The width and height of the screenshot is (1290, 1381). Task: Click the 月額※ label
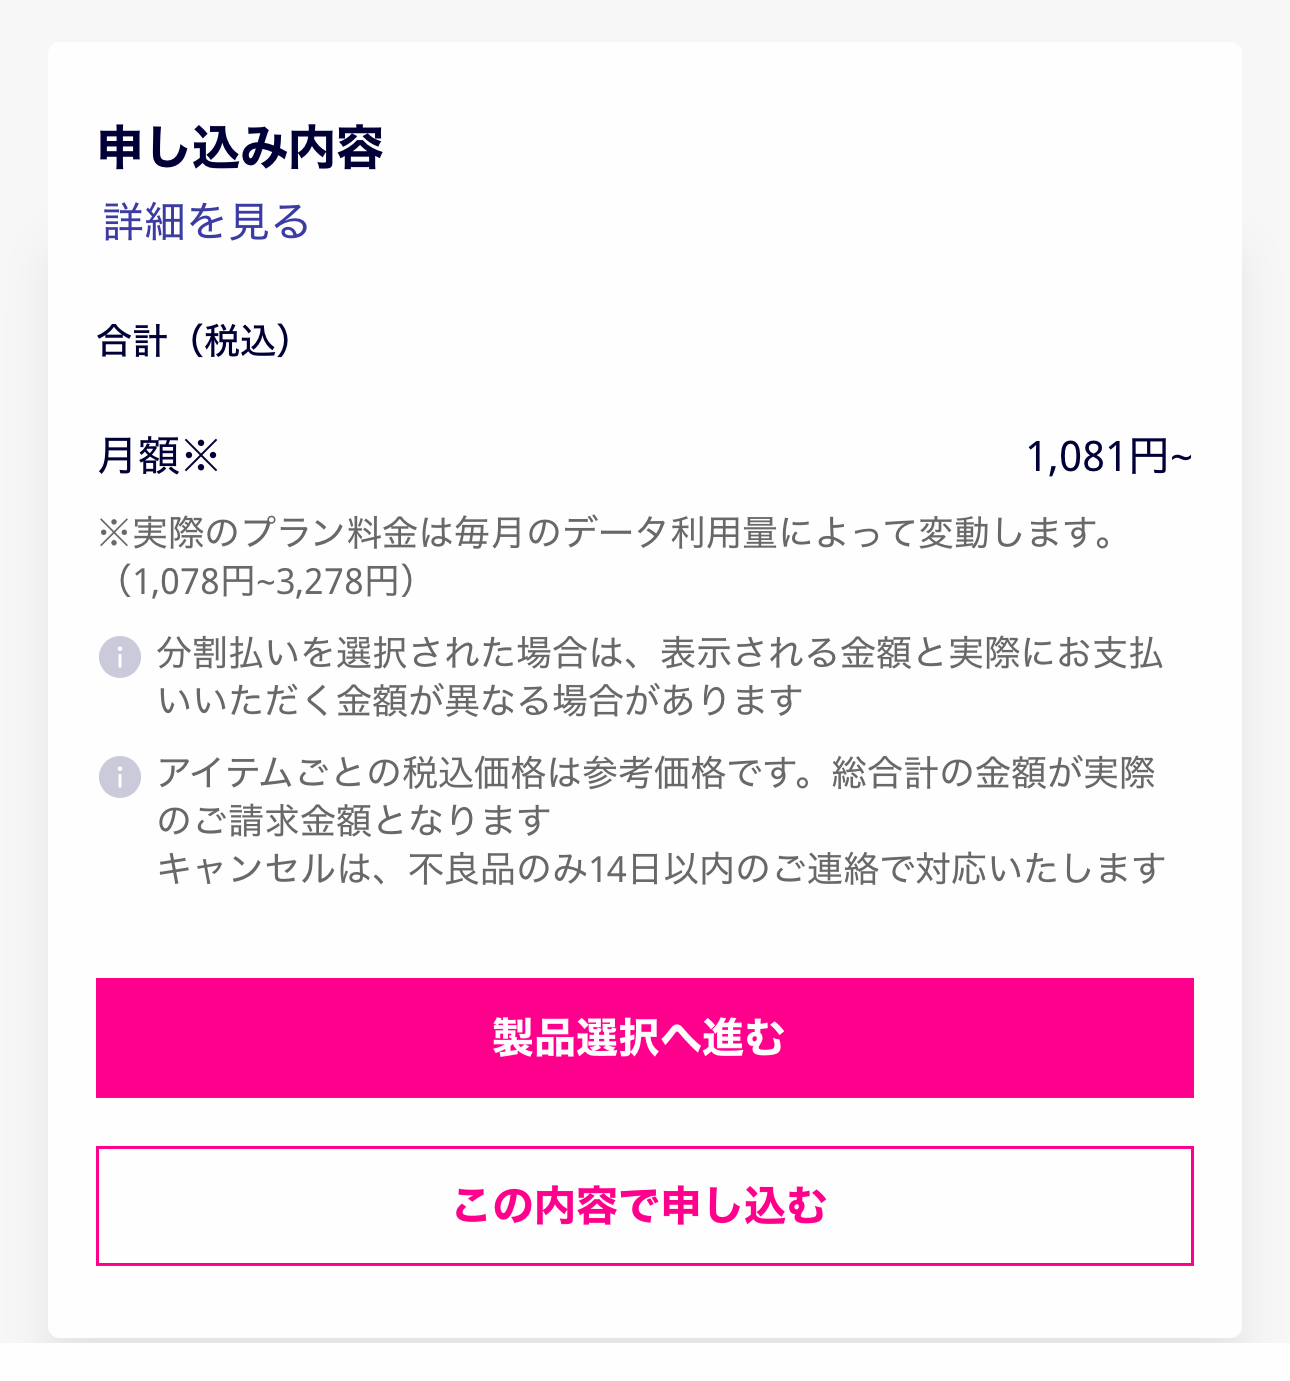pyautogui.click(x=158, y=456)
